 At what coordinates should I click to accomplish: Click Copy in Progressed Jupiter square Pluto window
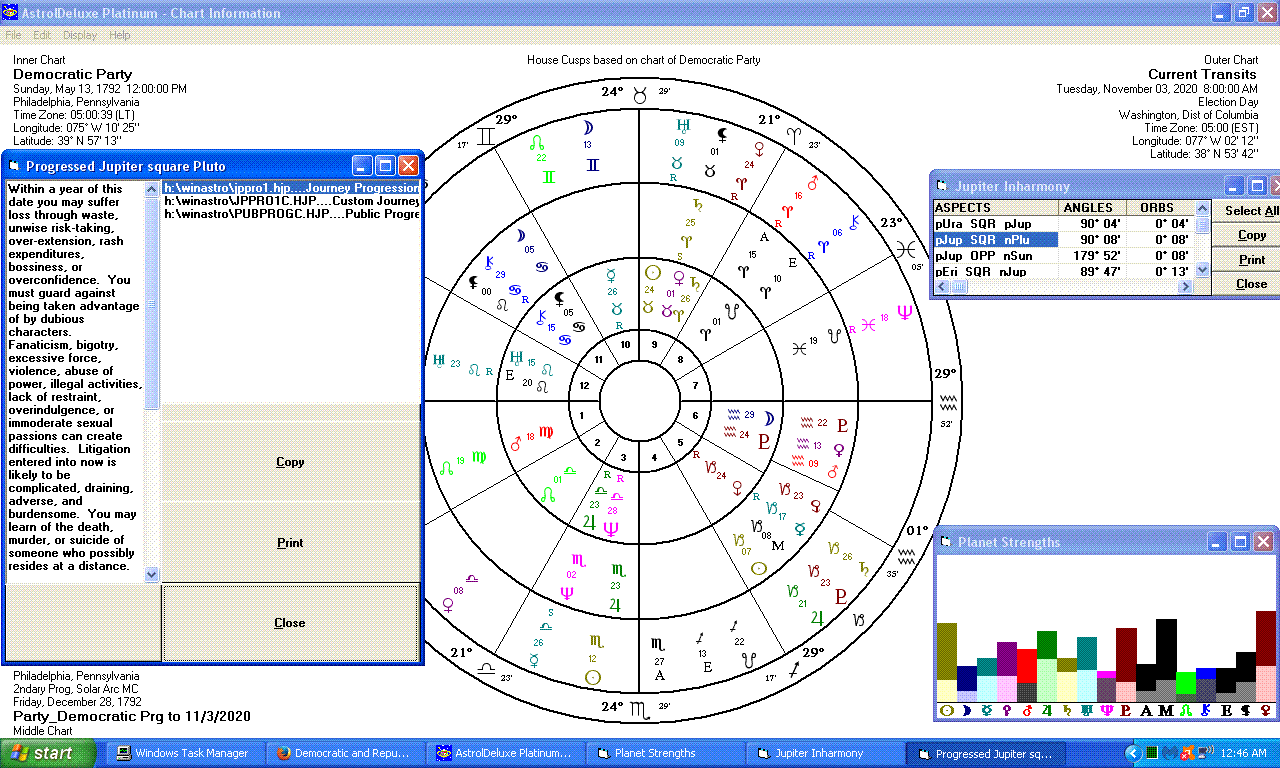coord(290,462)
